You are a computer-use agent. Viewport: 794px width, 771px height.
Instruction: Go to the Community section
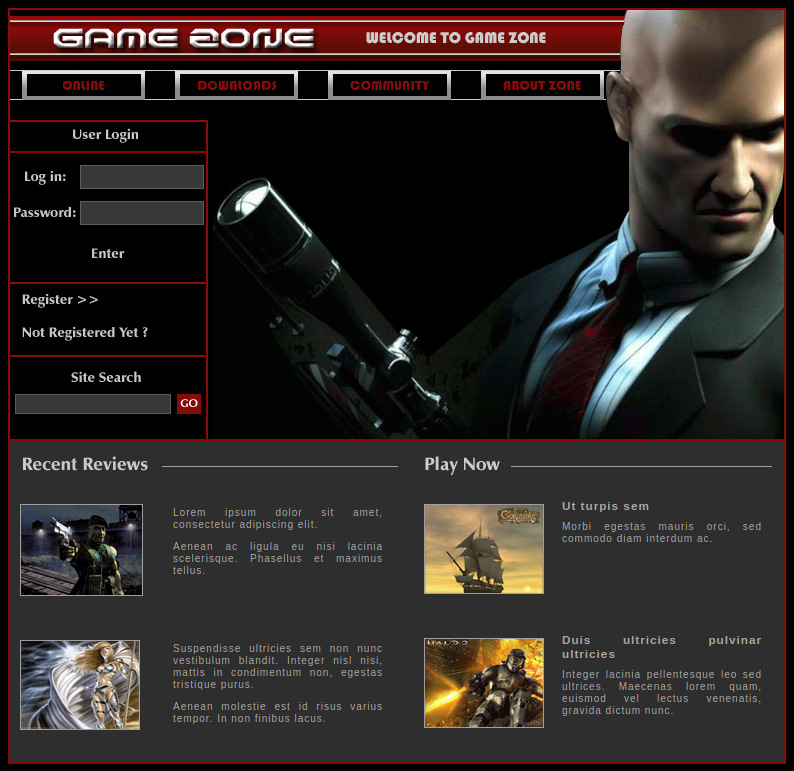tap(389, 85)
